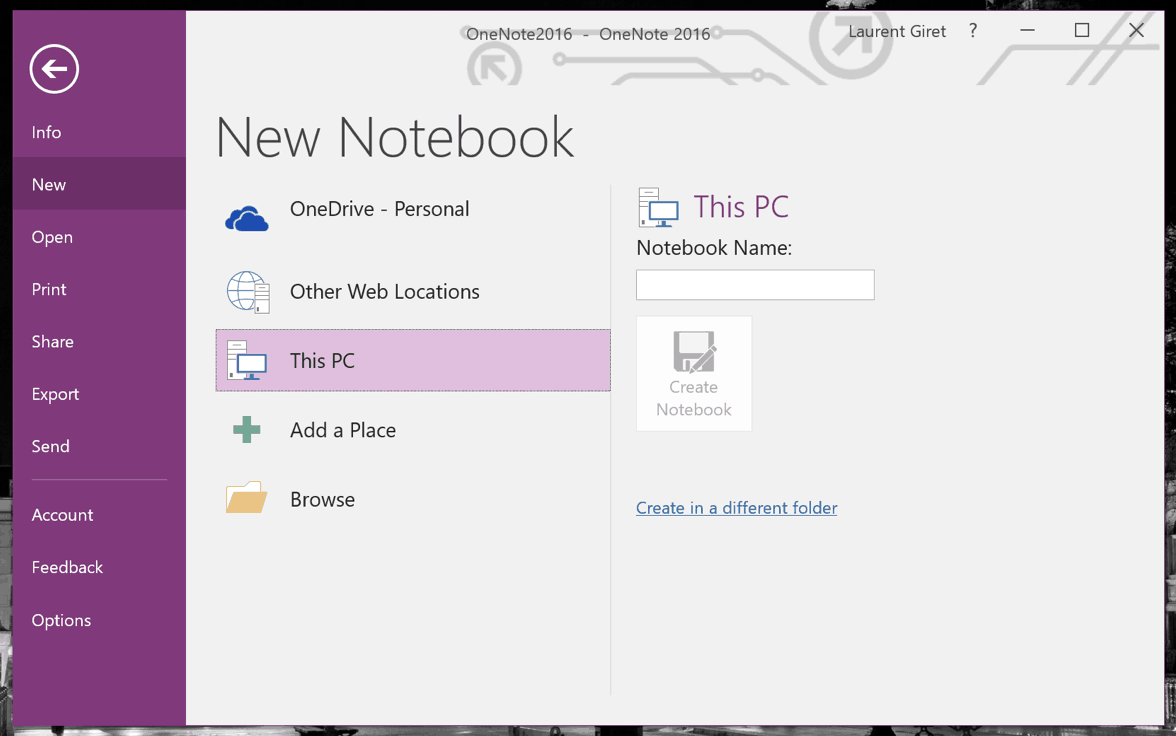The width and height of the screenshot is (1176, 736).
Task: Click the folder icon for Browse
Action: tap(247, 497)
